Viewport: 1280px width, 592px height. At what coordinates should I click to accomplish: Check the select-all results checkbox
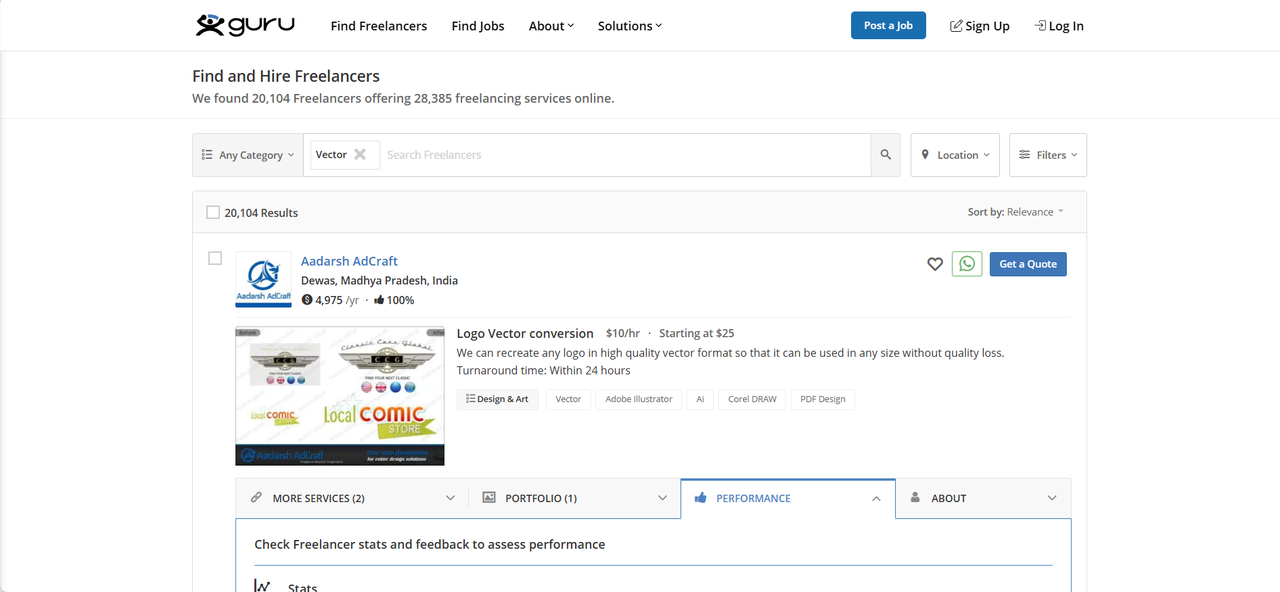tap(213, 212)
